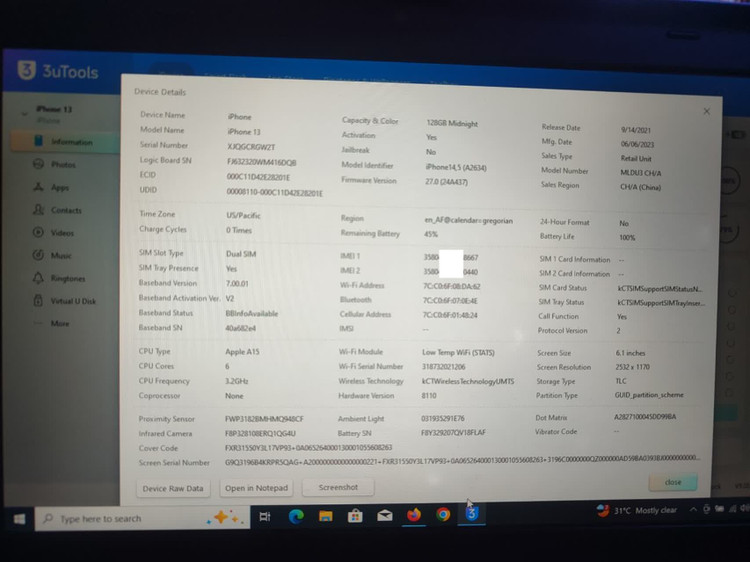Click Wi-Fi Serial Number 318732021206
The width and height of the screenshot is (750, 562).
pos(443,367)
